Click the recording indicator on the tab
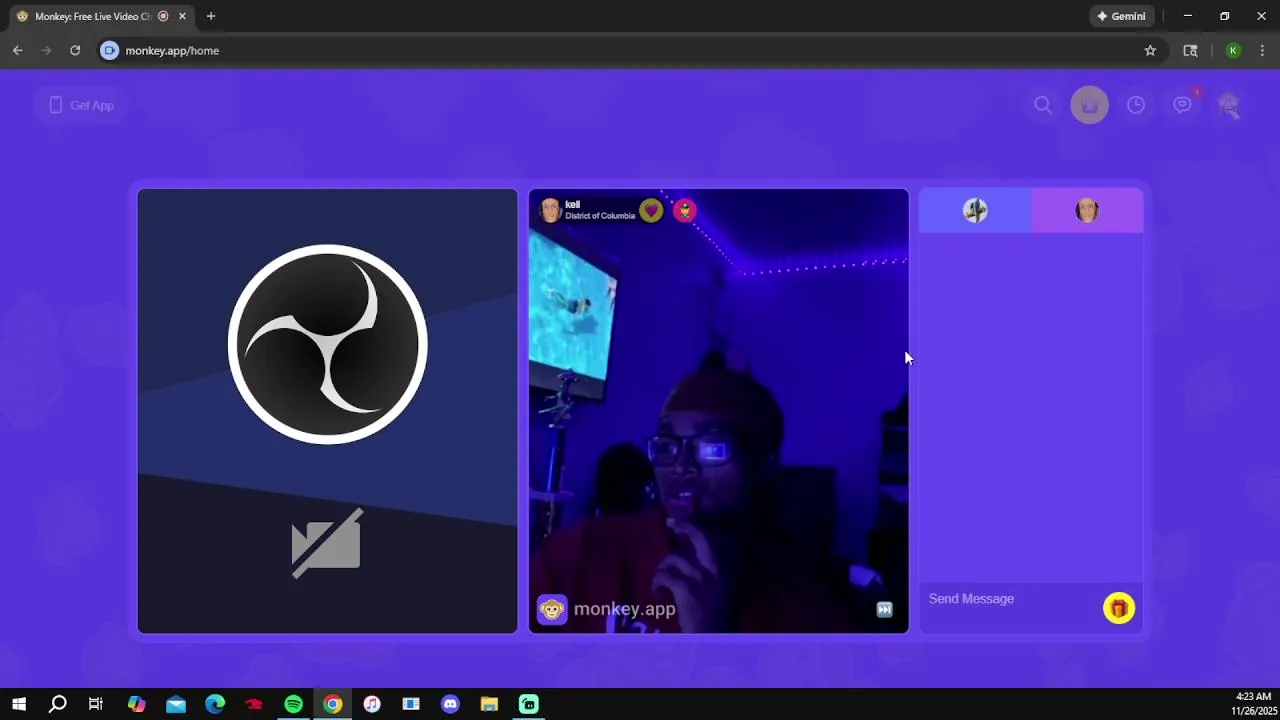This screenshot has width=1280, height=720. [163, 16]
